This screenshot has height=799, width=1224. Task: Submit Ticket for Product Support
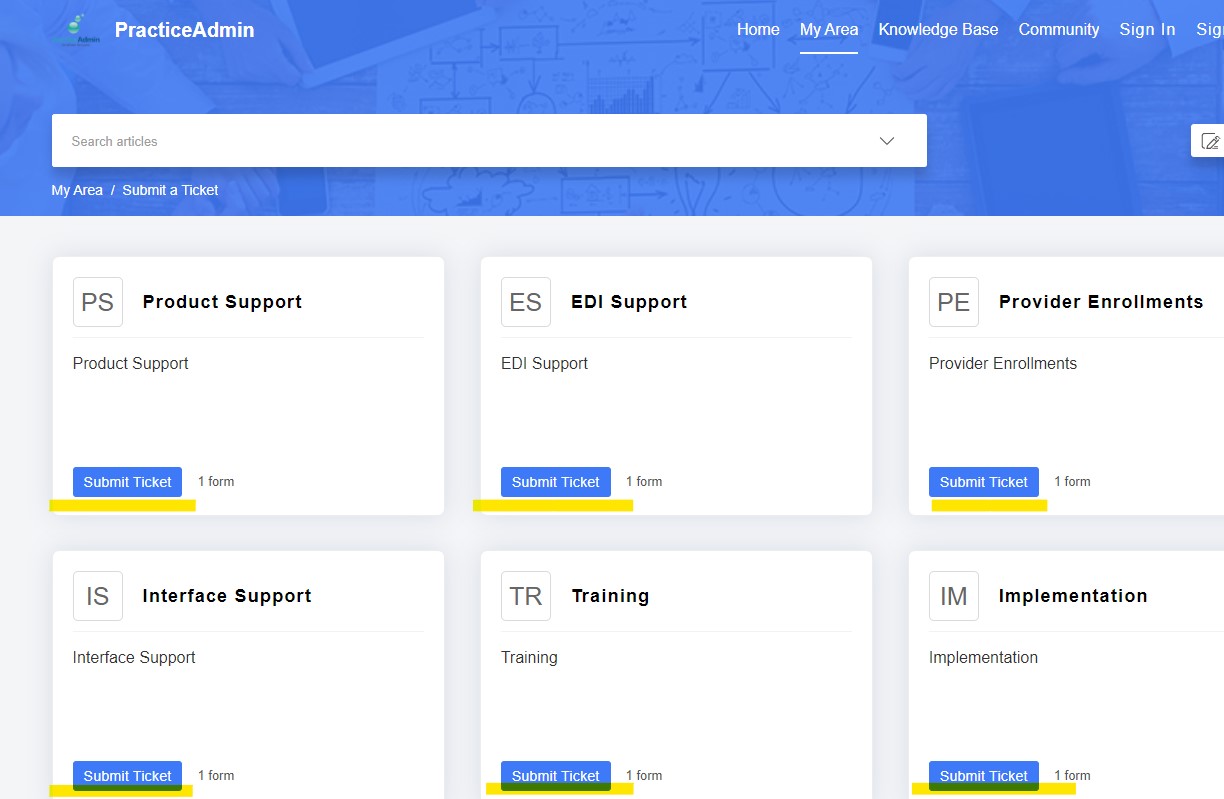point(127,482)
